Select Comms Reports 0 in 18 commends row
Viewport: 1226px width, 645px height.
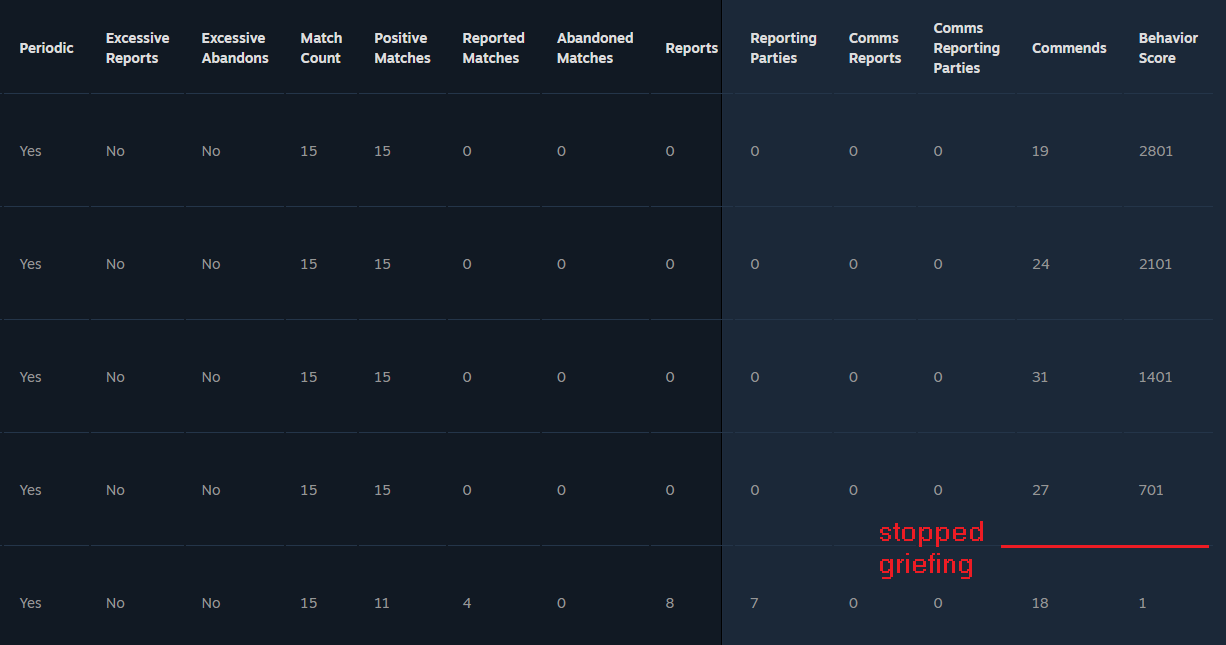point(853,603)
